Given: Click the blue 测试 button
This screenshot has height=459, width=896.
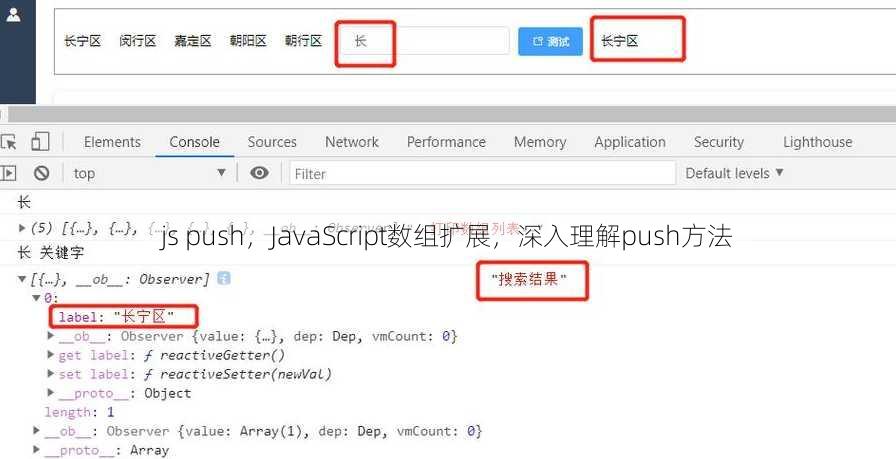Looking at the screenshot, I should tap(550, 42).
